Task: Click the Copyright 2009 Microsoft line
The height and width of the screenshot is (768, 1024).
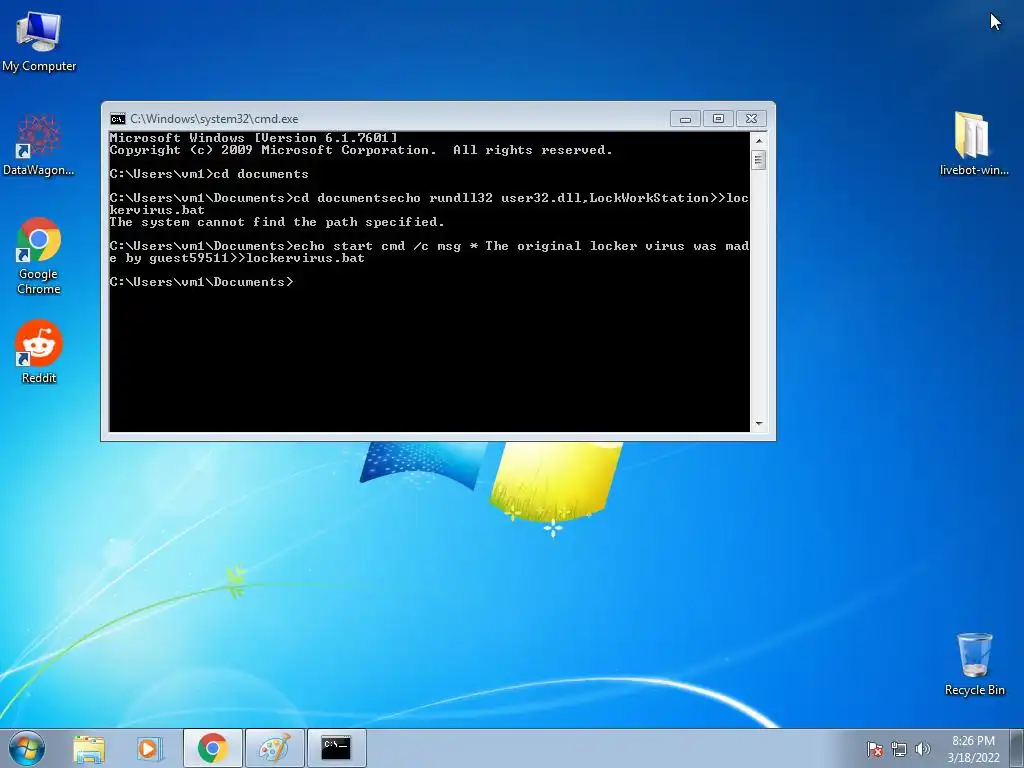Action: click(x=361, y=150)
